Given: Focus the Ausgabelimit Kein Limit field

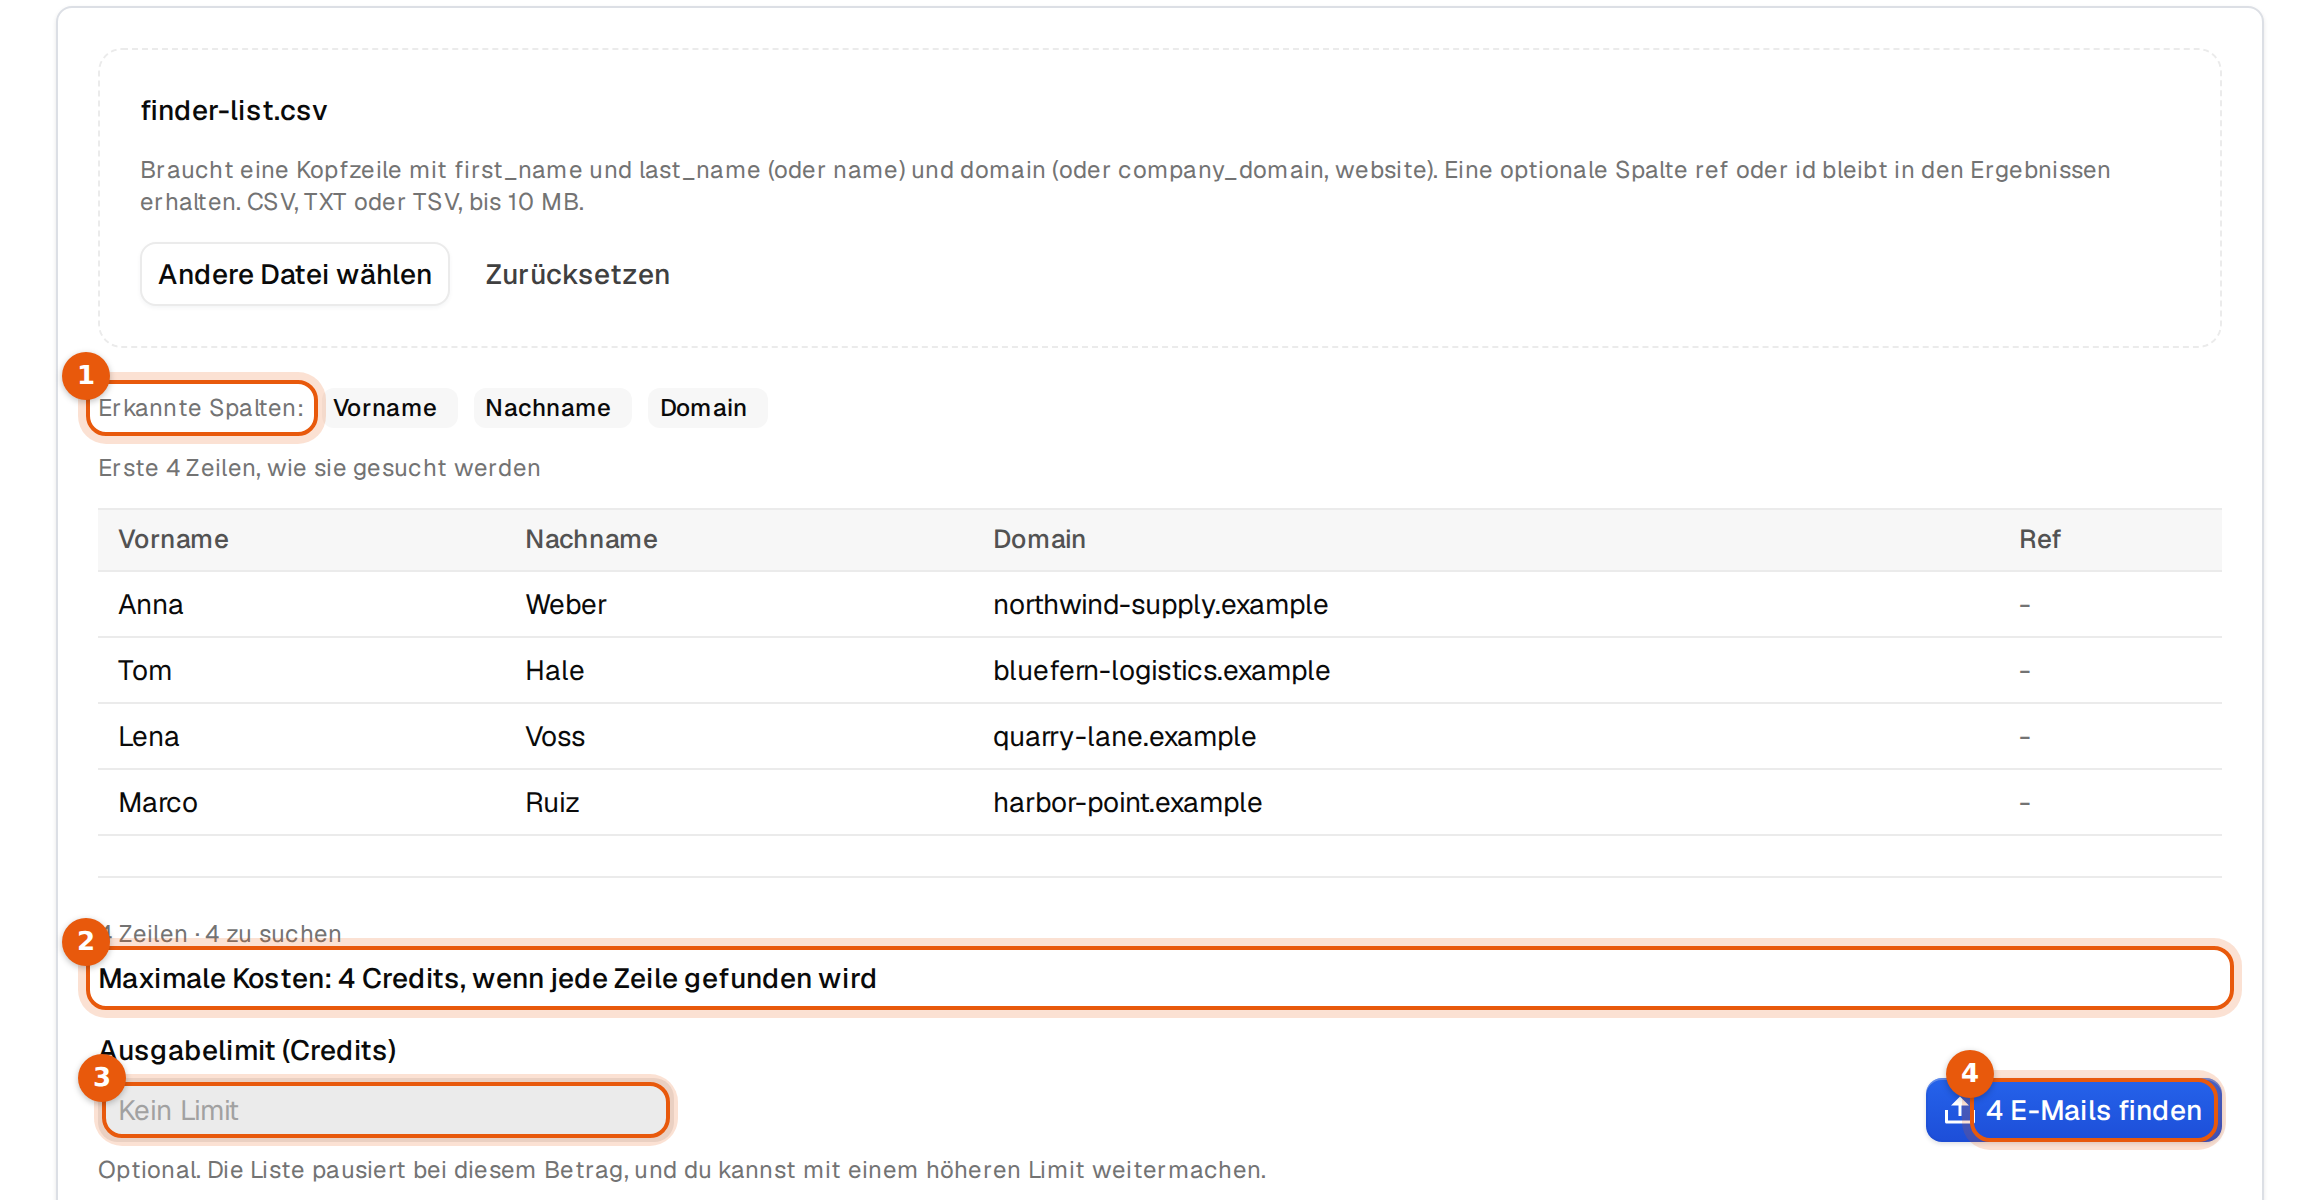Looking at the screenshot, I should click(385, 1110).
